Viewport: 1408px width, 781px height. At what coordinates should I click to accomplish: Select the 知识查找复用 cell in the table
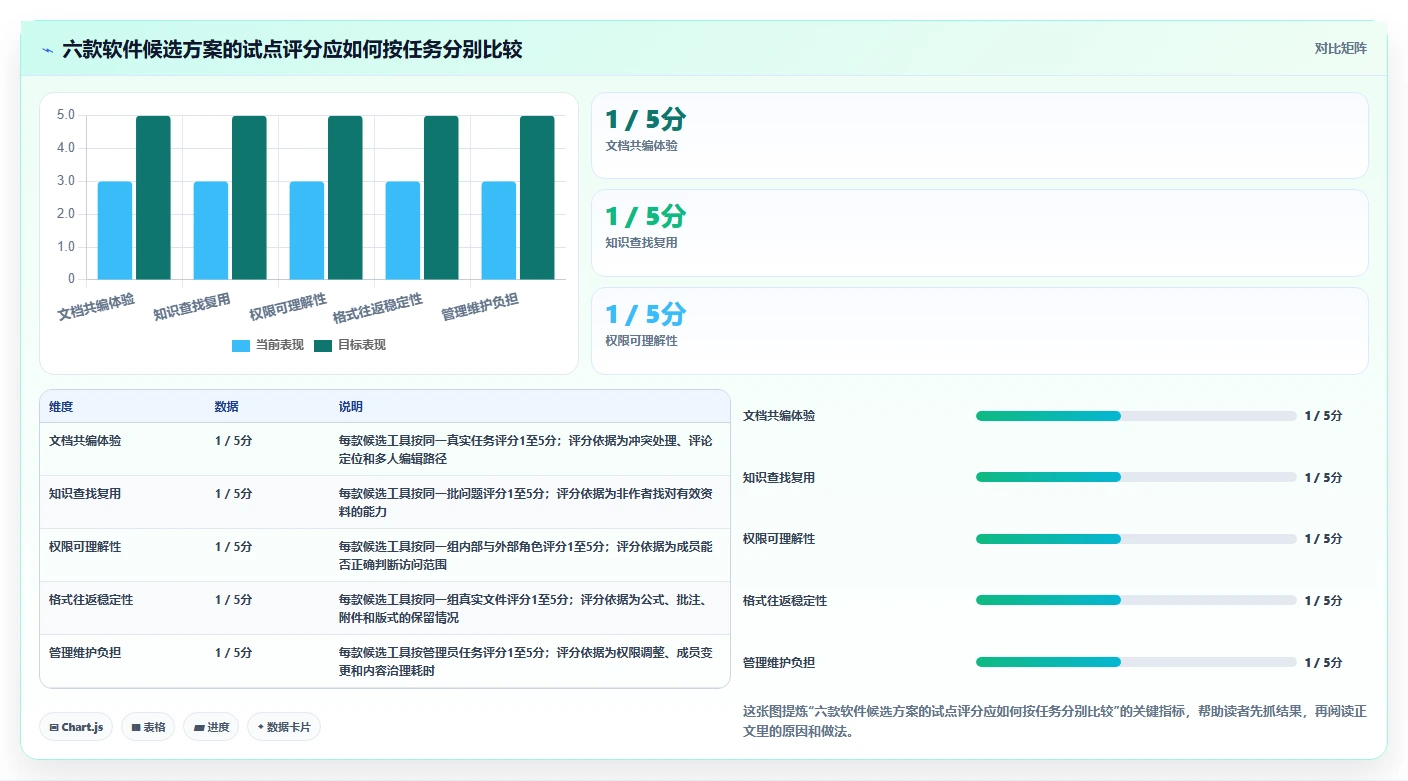[85, 494]
